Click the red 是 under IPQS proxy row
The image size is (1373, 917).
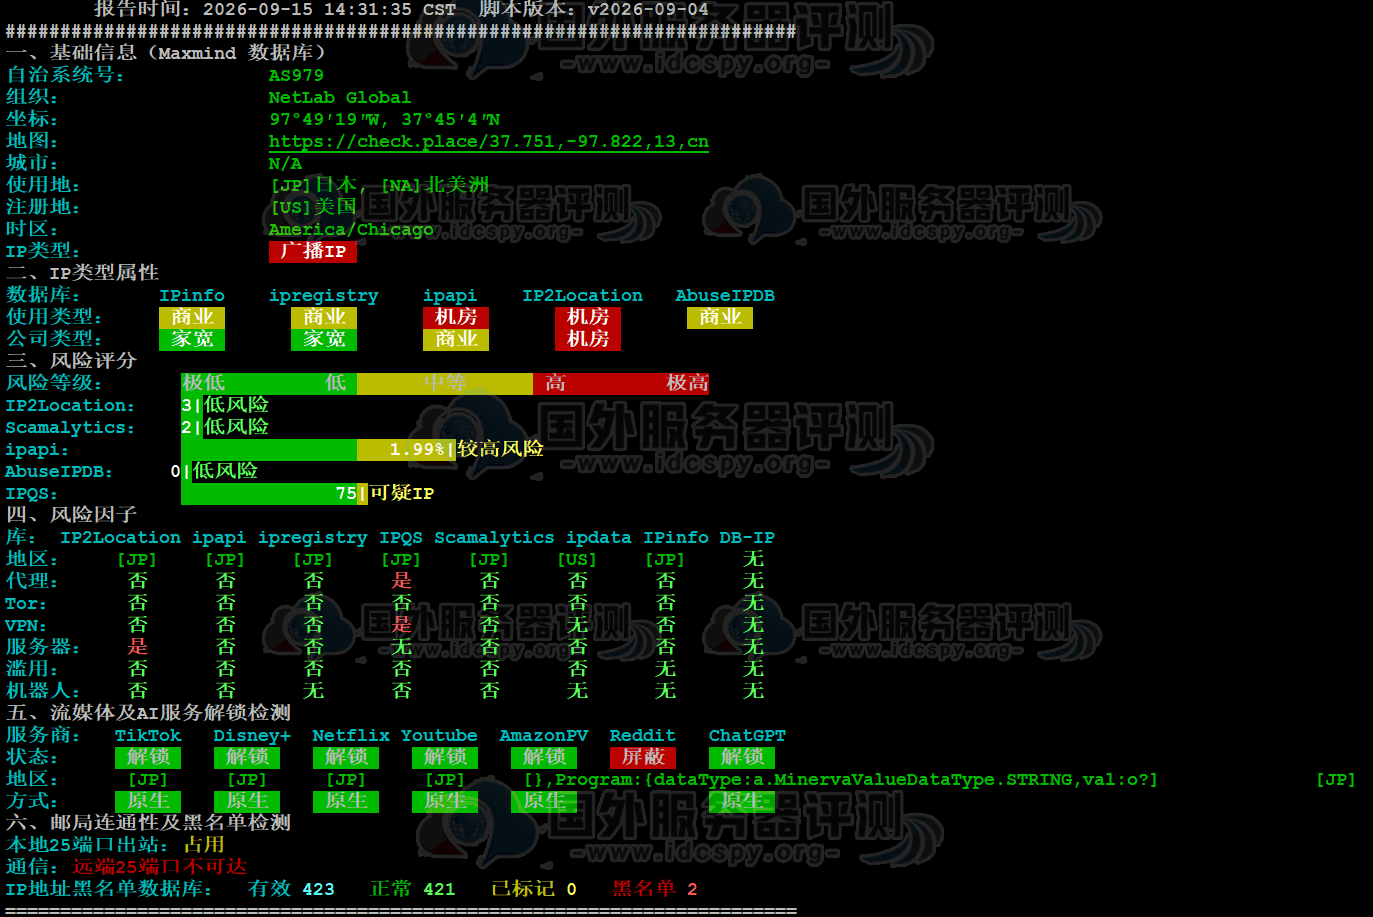tap(401, 581)
